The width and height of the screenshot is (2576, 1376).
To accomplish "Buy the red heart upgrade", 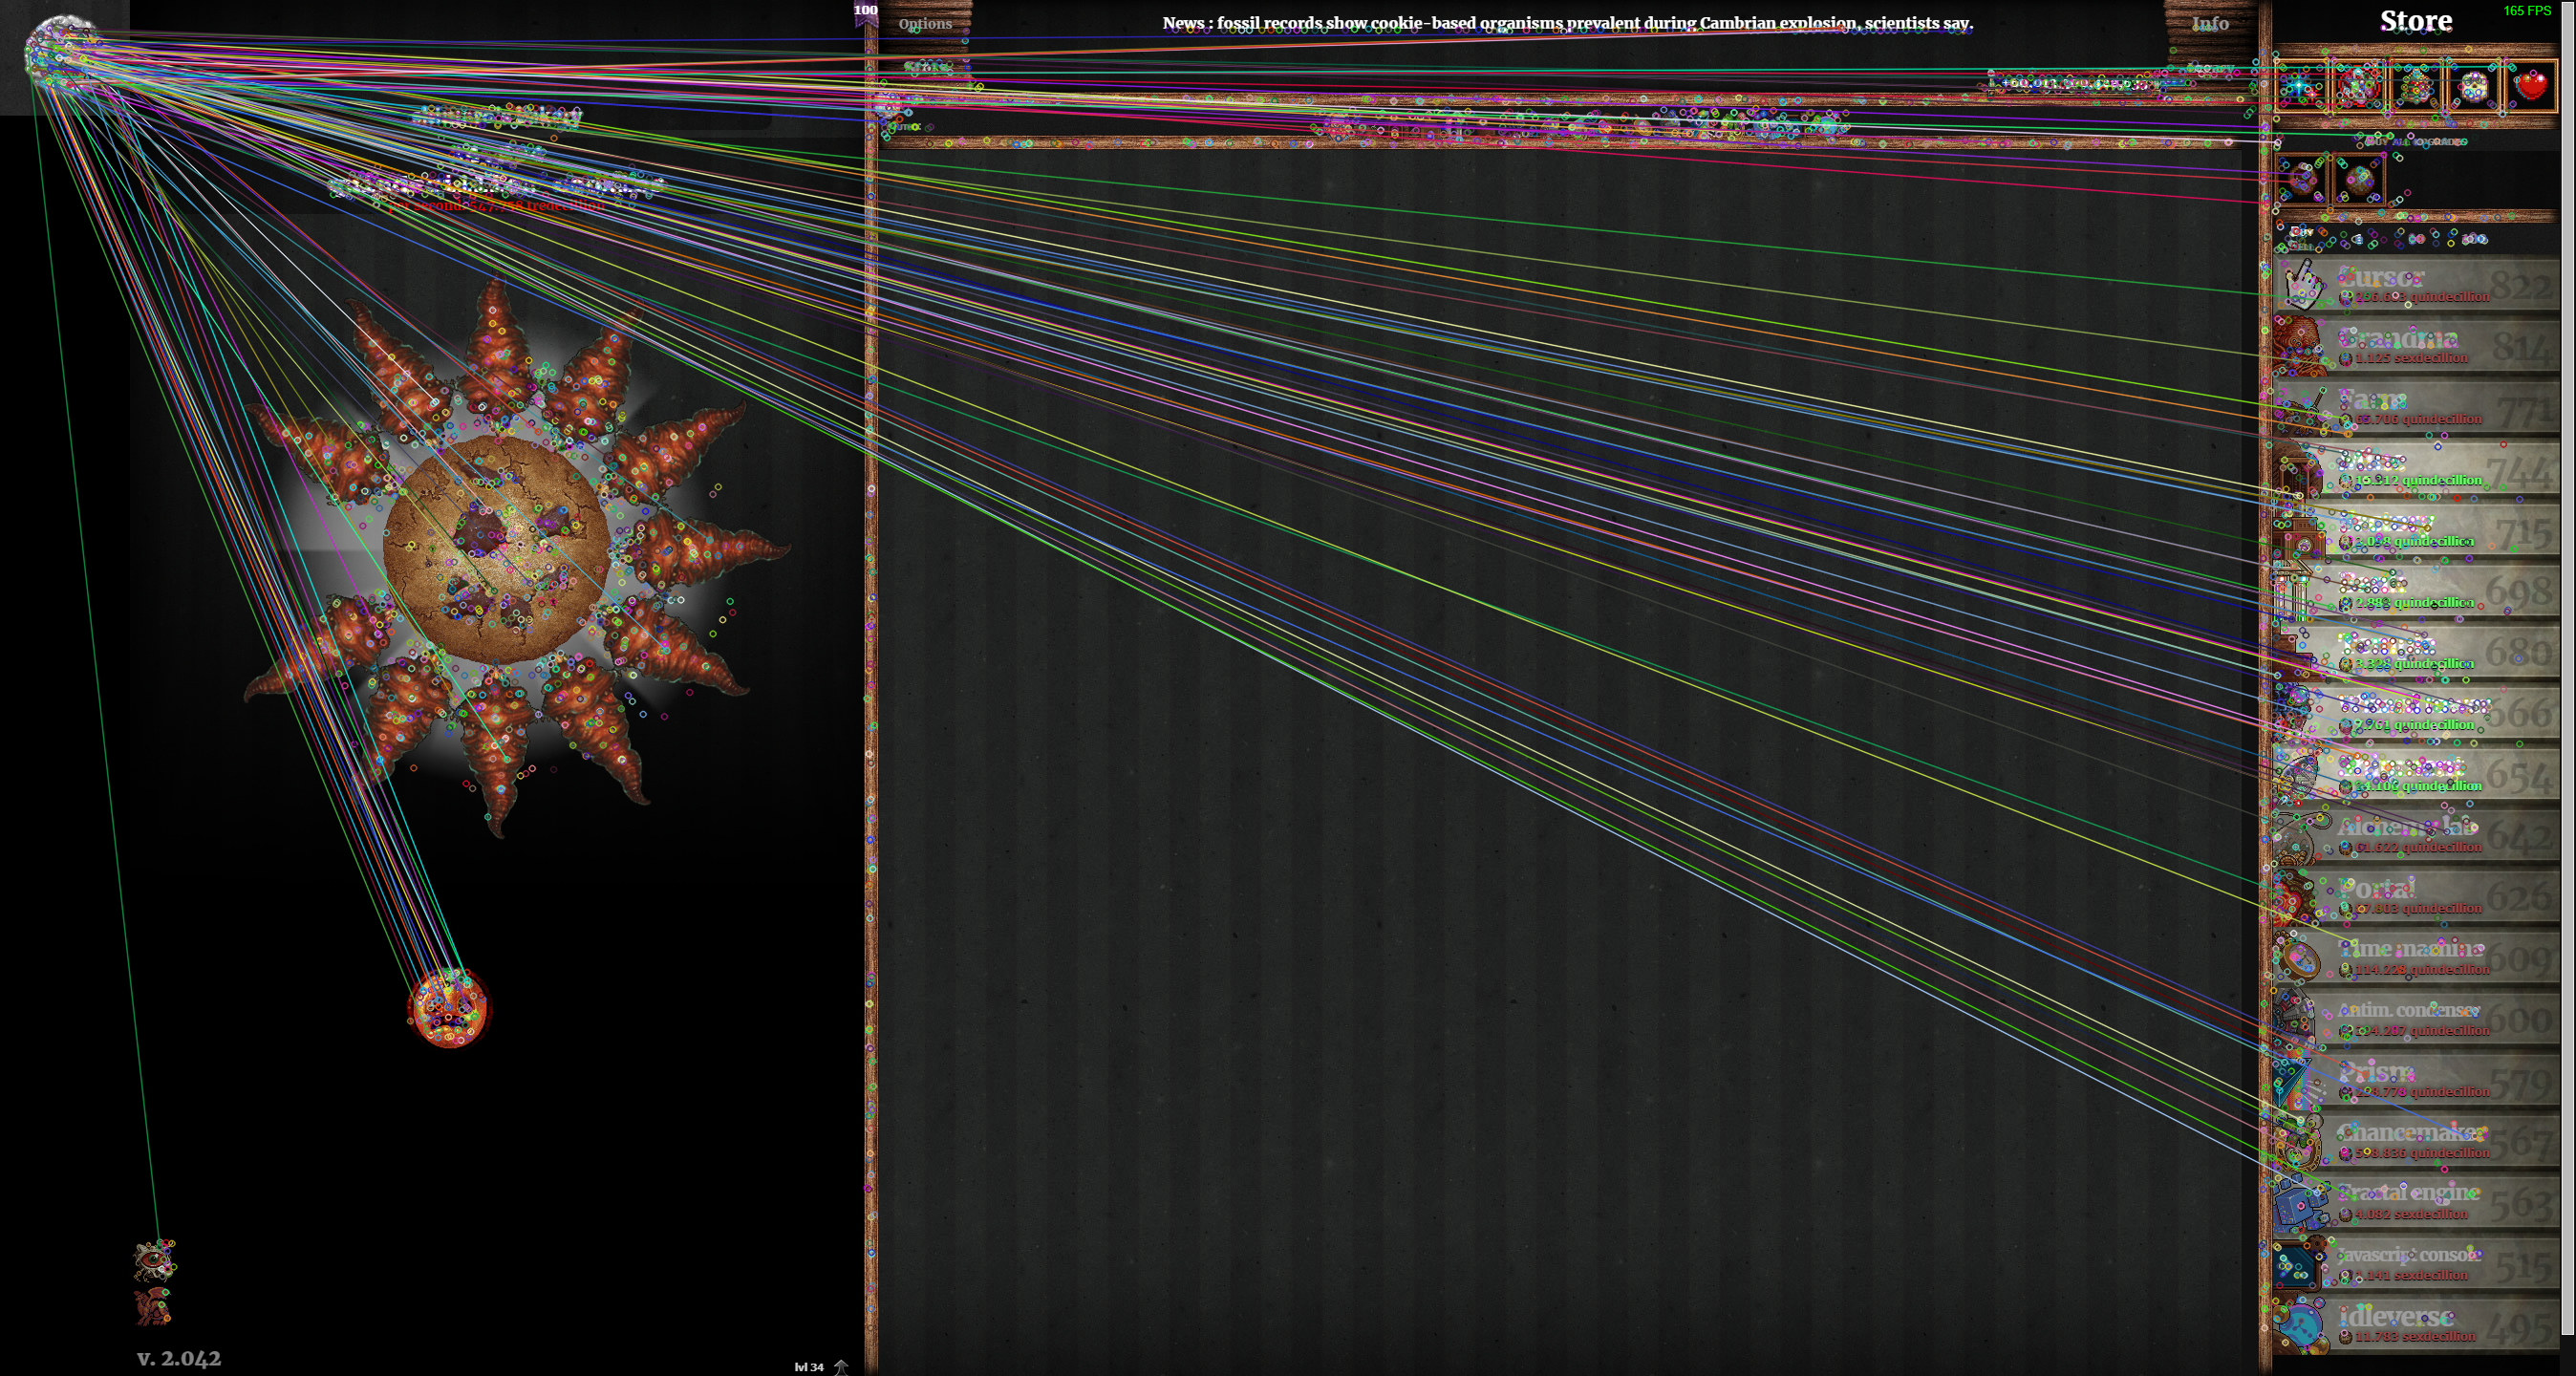I will pyautogui.click(x=2530, y=87).
